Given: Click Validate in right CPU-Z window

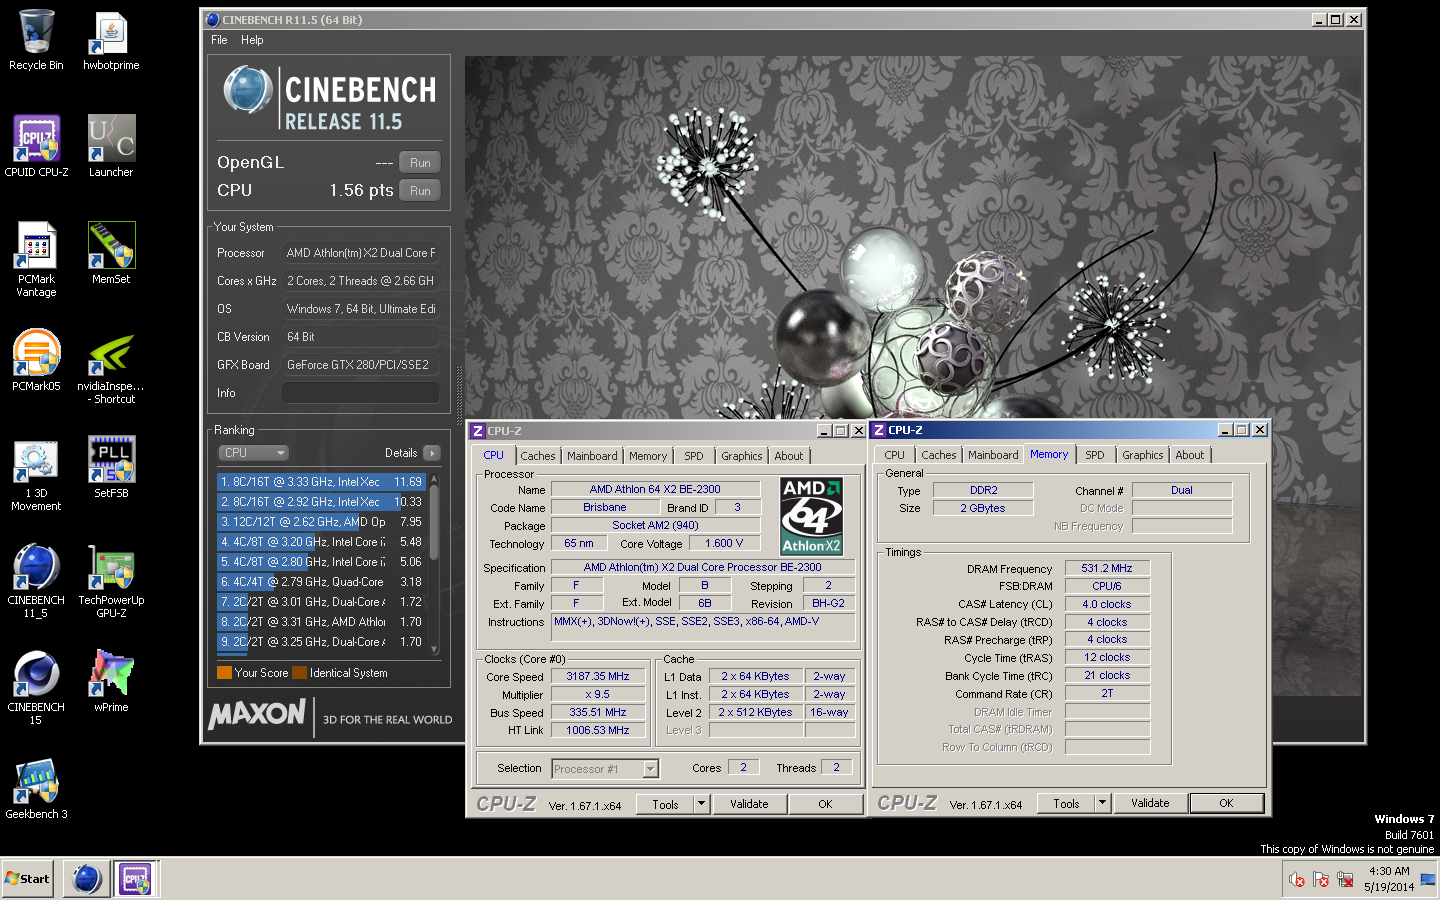Looking at the screenshot, I should click(x=1150, y=803).
